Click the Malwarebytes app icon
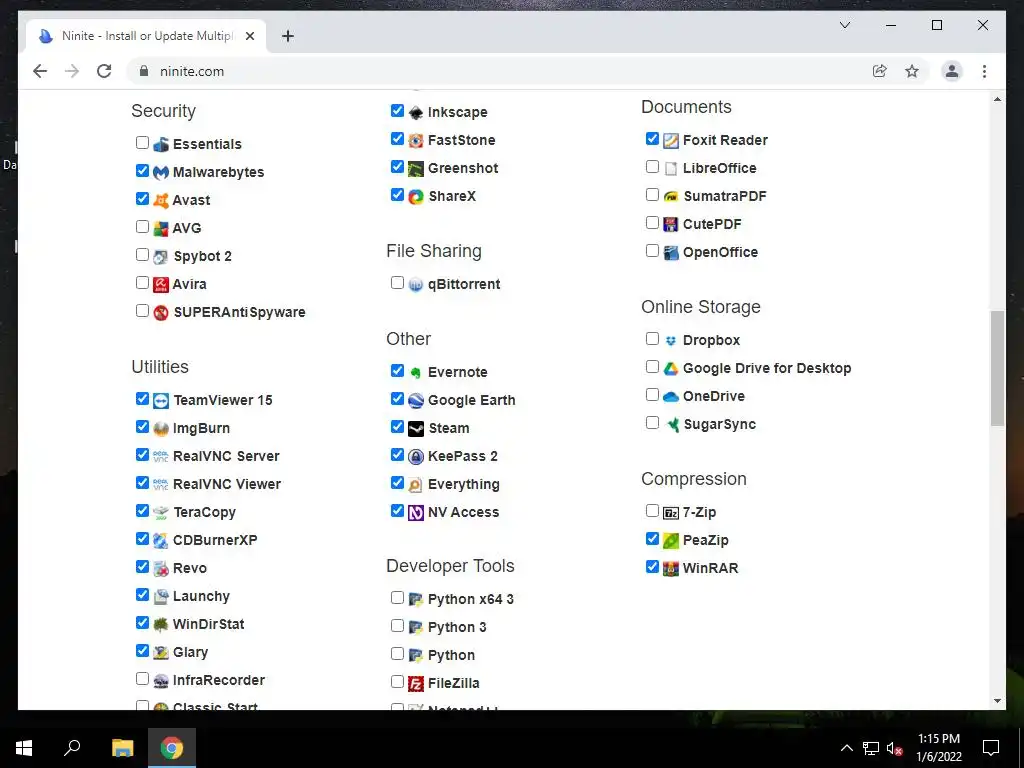The image size is (1024, 768). click(161, 172)
